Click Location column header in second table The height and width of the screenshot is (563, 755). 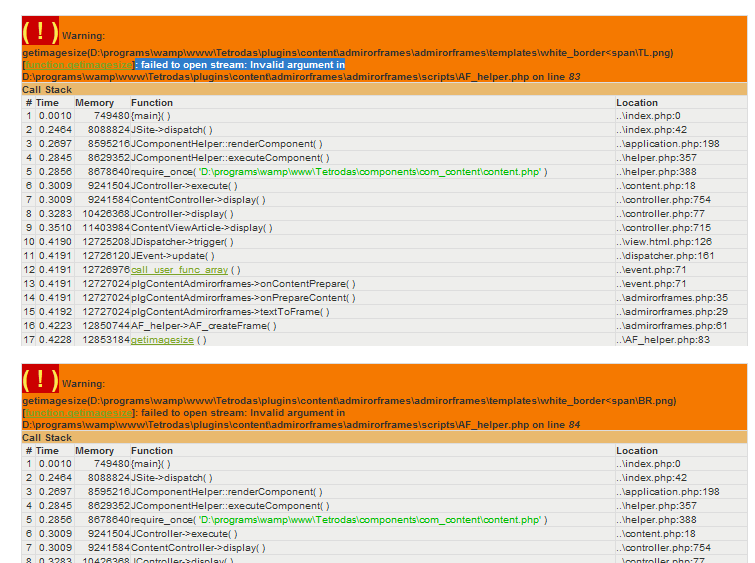[x=637, y=451]
